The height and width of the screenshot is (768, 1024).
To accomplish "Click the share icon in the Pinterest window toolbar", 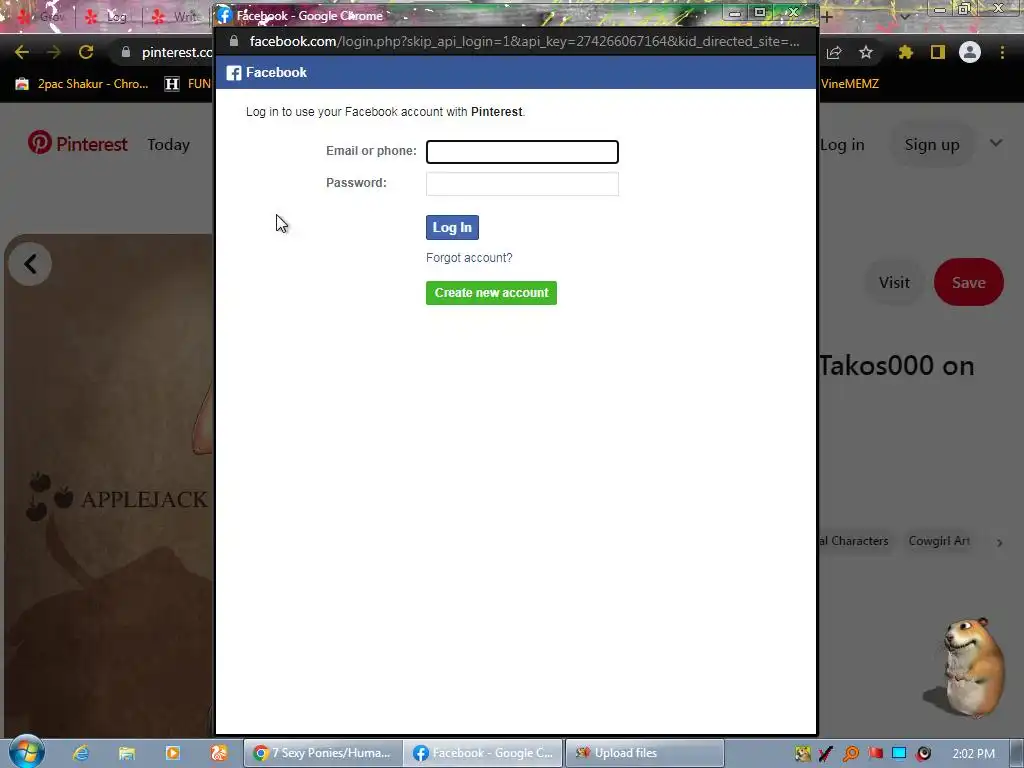I will tap(834, 52).
